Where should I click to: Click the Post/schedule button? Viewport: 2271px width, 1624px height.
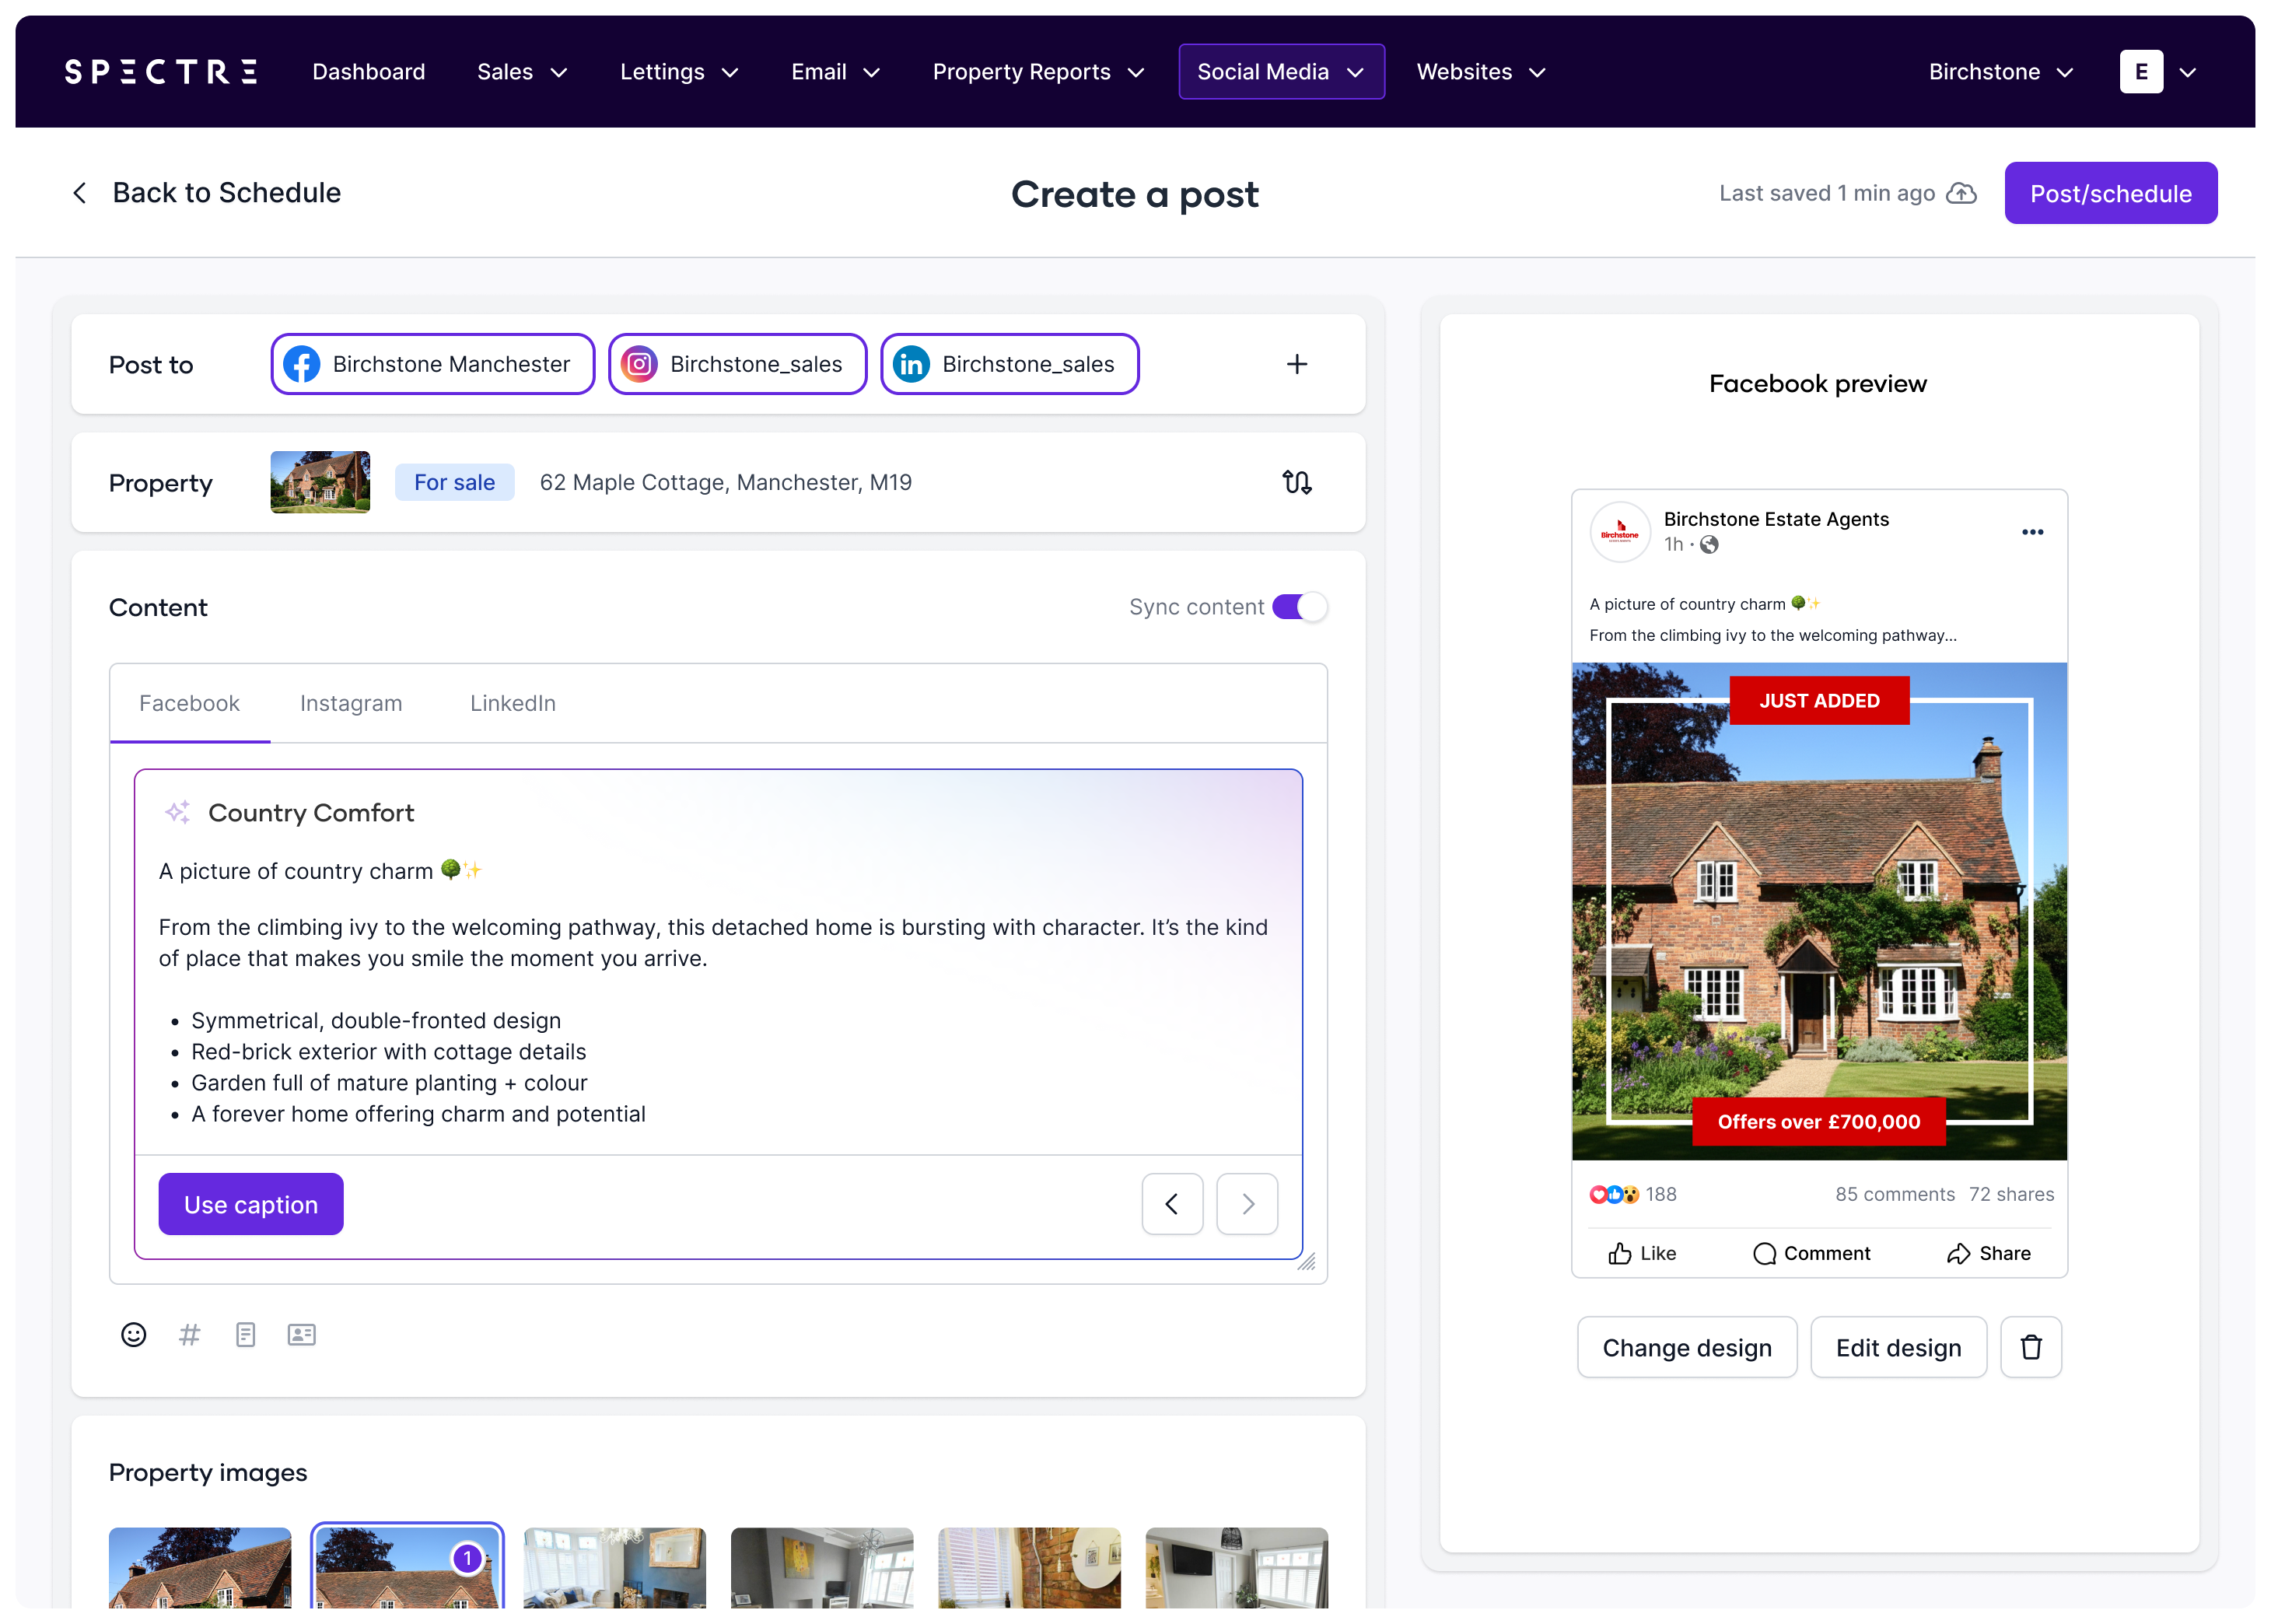coord(2110,193)
